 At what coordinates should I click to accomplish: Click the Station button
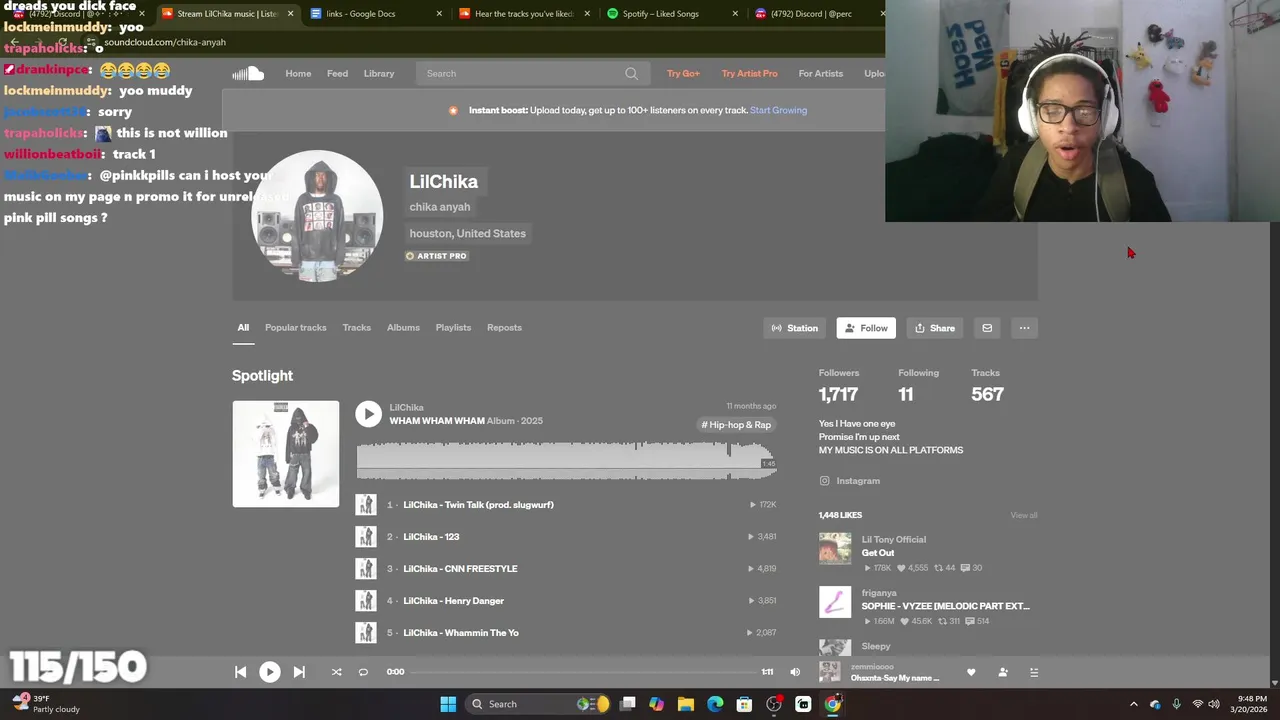[794, 328]
